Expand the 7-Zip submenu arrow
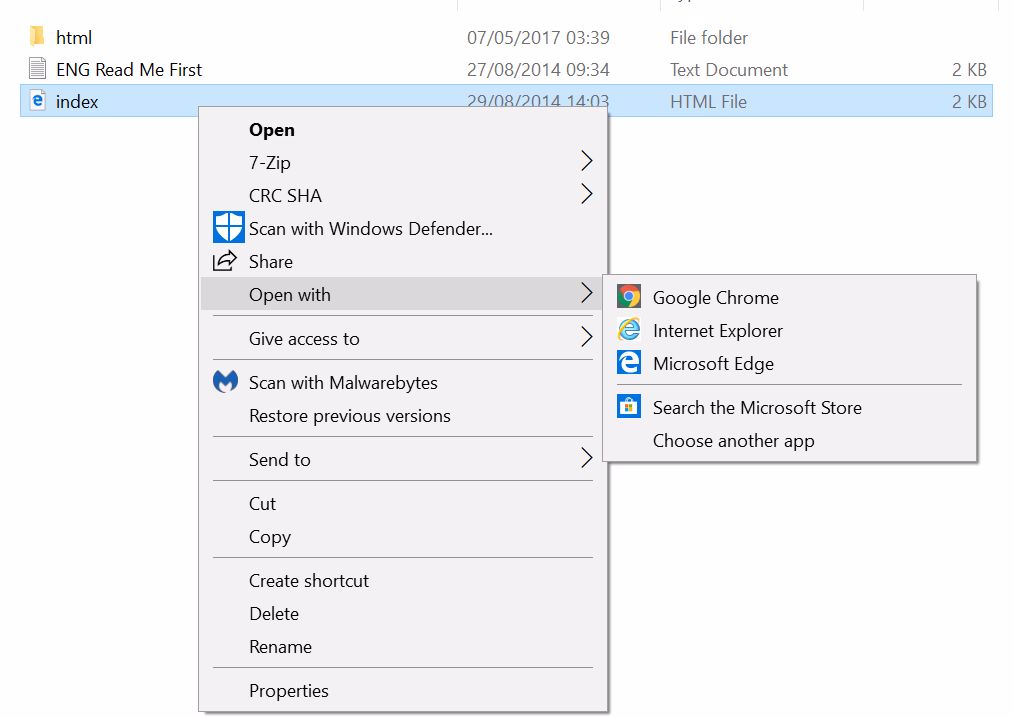The width and height of the screenshot is (1013, 717). (586, 161)
